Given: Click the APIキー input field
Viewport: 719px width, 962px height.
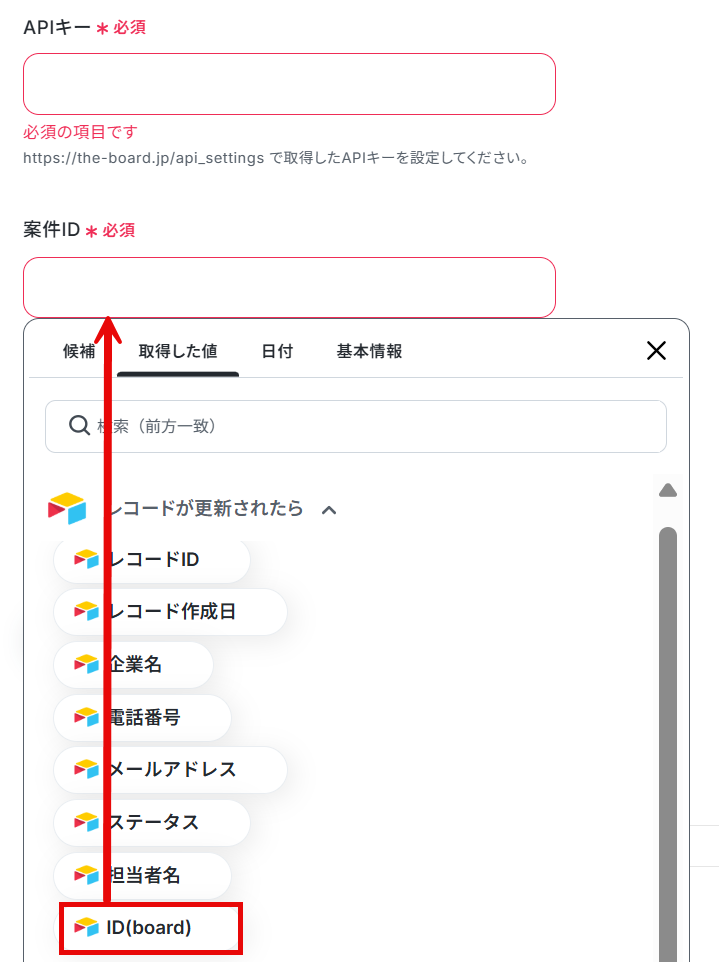Looking at the screenshot, I should [290, 84].
